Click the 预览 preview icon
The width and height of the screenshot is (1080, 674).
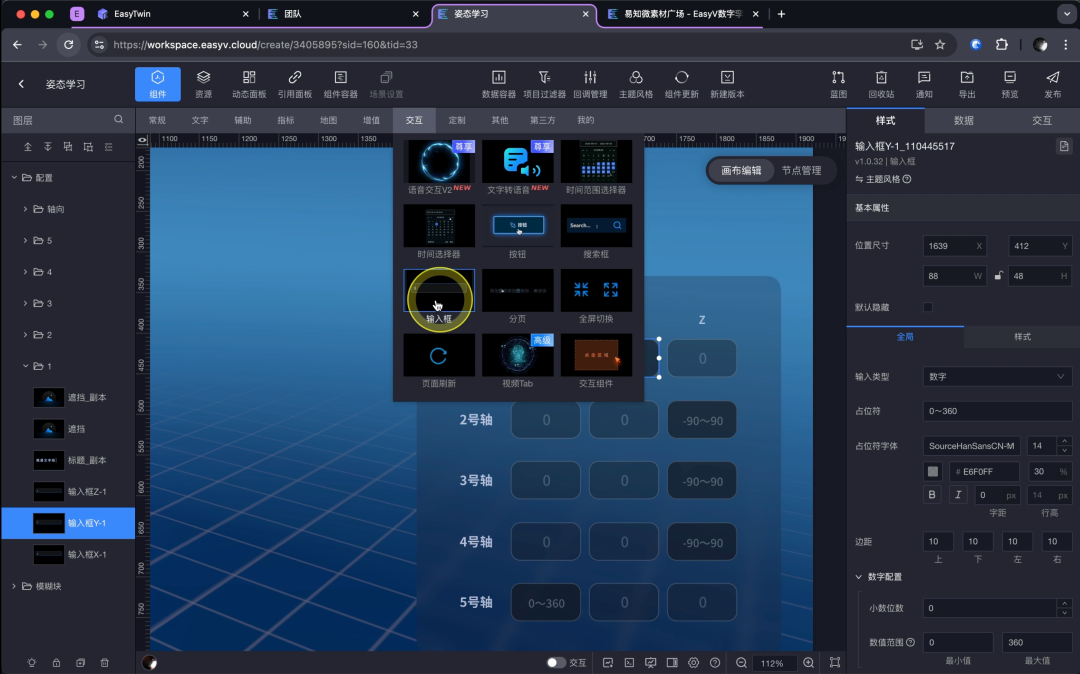[x=1010, y=84]
